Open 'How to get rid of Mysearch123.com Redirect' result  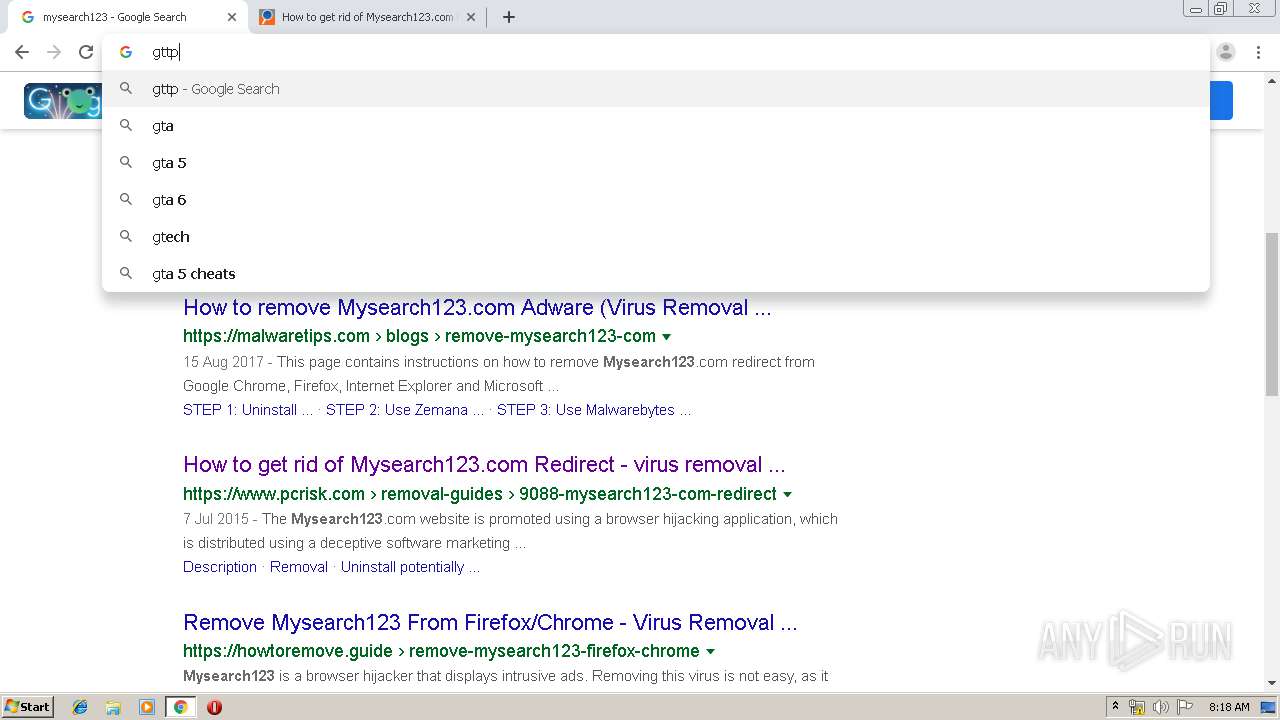coord(484,465)
